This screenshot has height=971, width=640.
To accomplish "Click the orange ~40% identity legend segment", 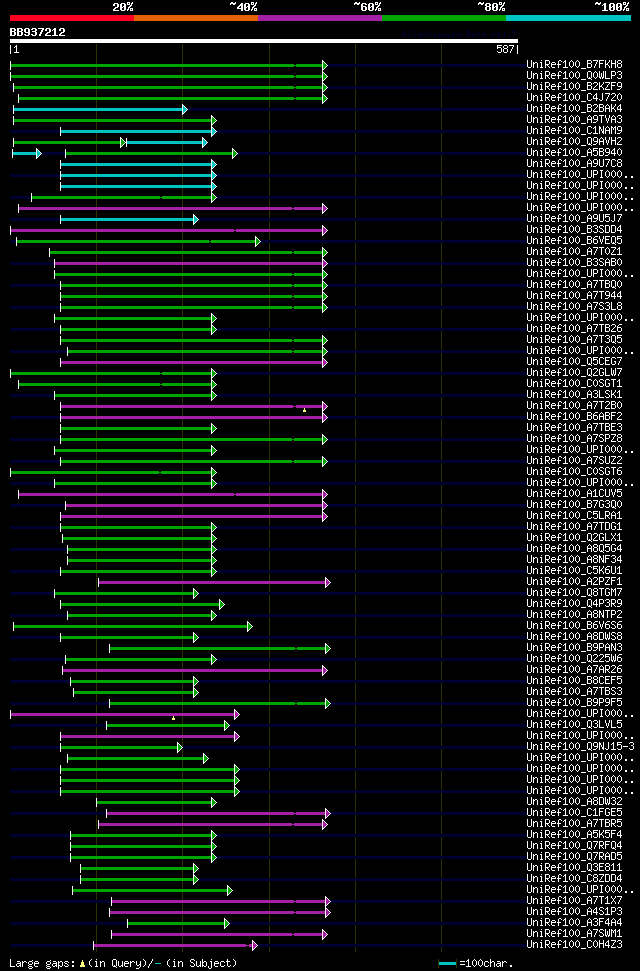I will click(196, 18).
